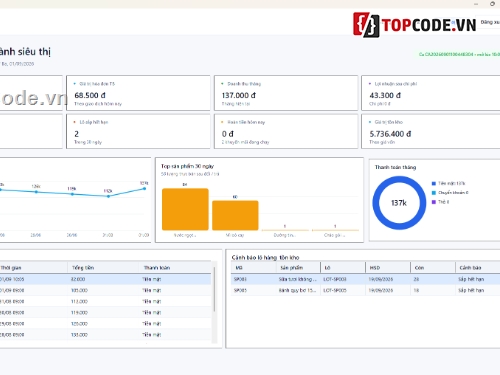Sort warning table by Lô column
This screenshot has height=375, width=500.
[343, 268]
